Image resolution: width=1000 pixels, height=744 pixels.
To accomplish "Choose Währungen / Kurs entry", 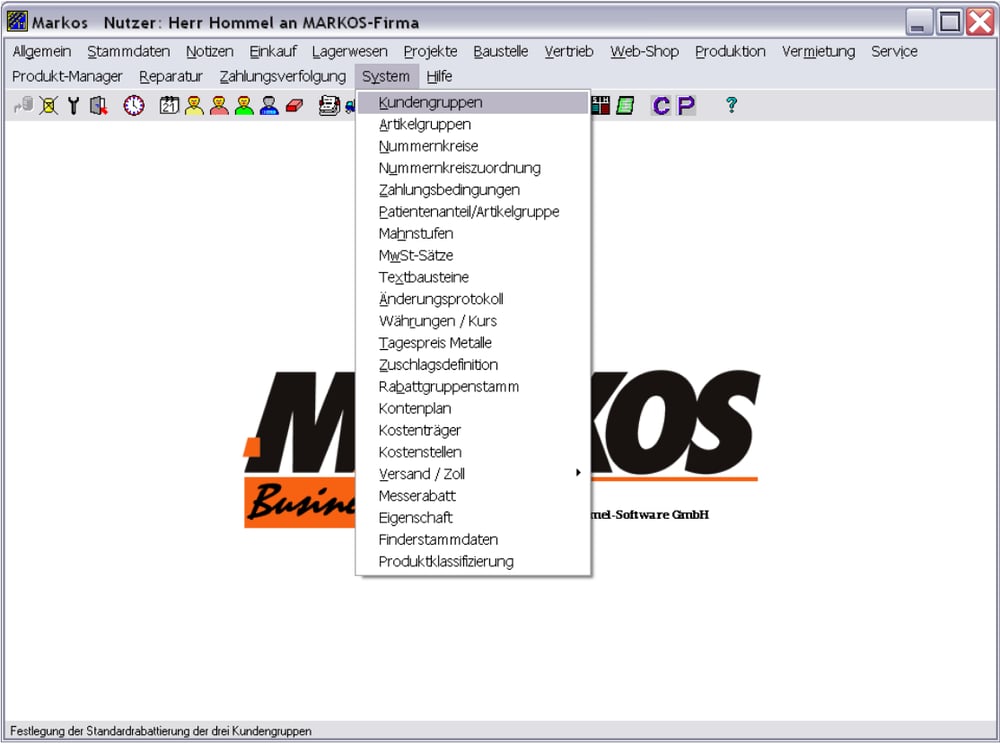I will click(473, 321).
